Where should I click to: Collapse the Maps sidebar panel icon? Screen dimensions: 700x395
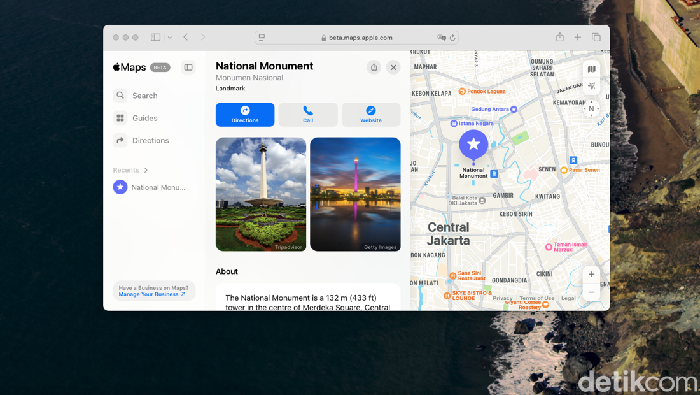point(188,67)
